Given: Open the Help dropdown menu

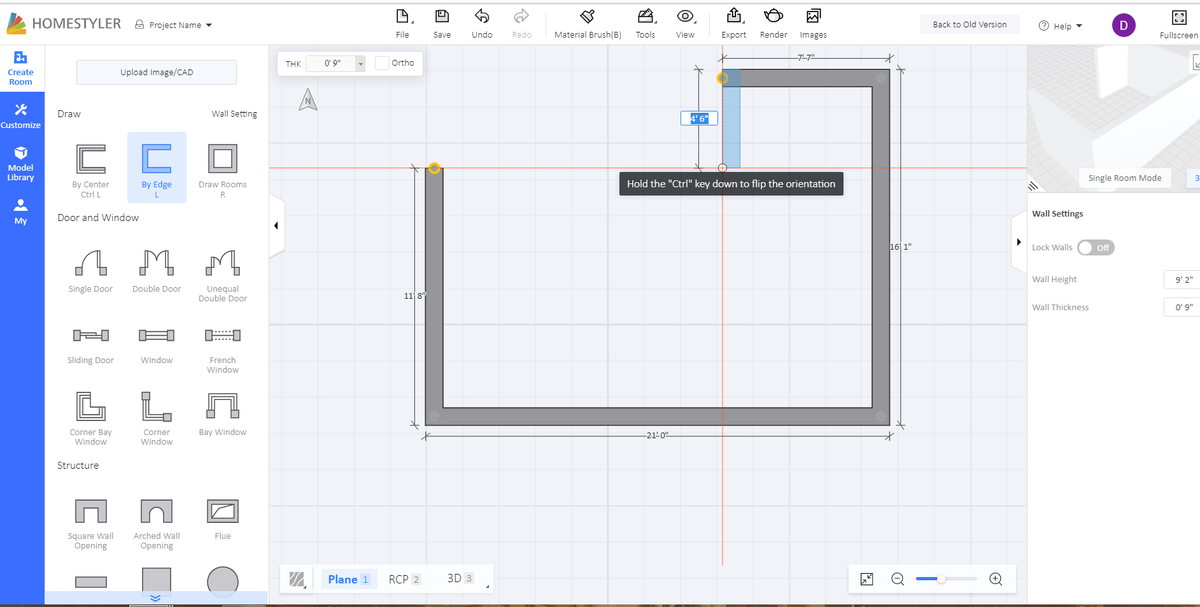Looking at the screenshot, I should (x=1060, y=26).
